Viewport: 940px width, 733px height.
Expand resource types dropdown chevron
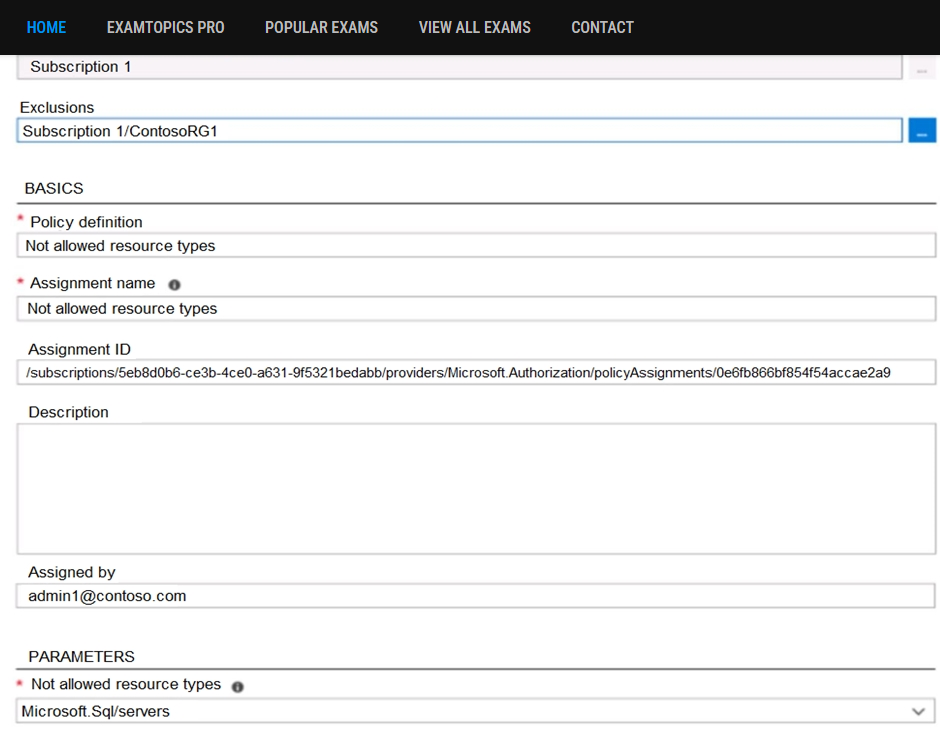[918, 711]
